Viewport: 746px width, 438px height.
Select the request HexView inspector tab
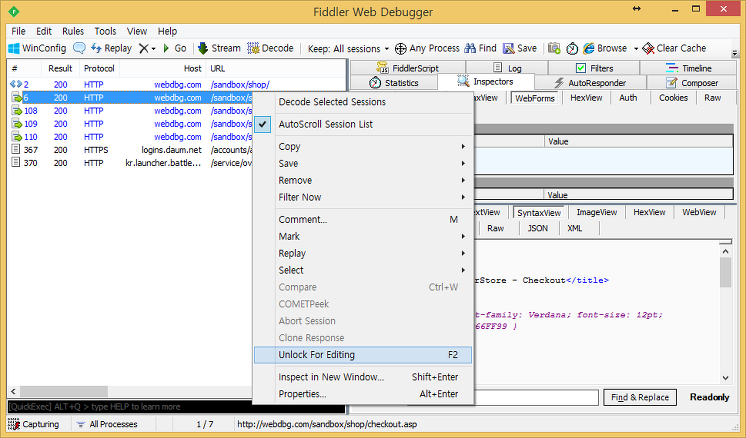(586, 97)
